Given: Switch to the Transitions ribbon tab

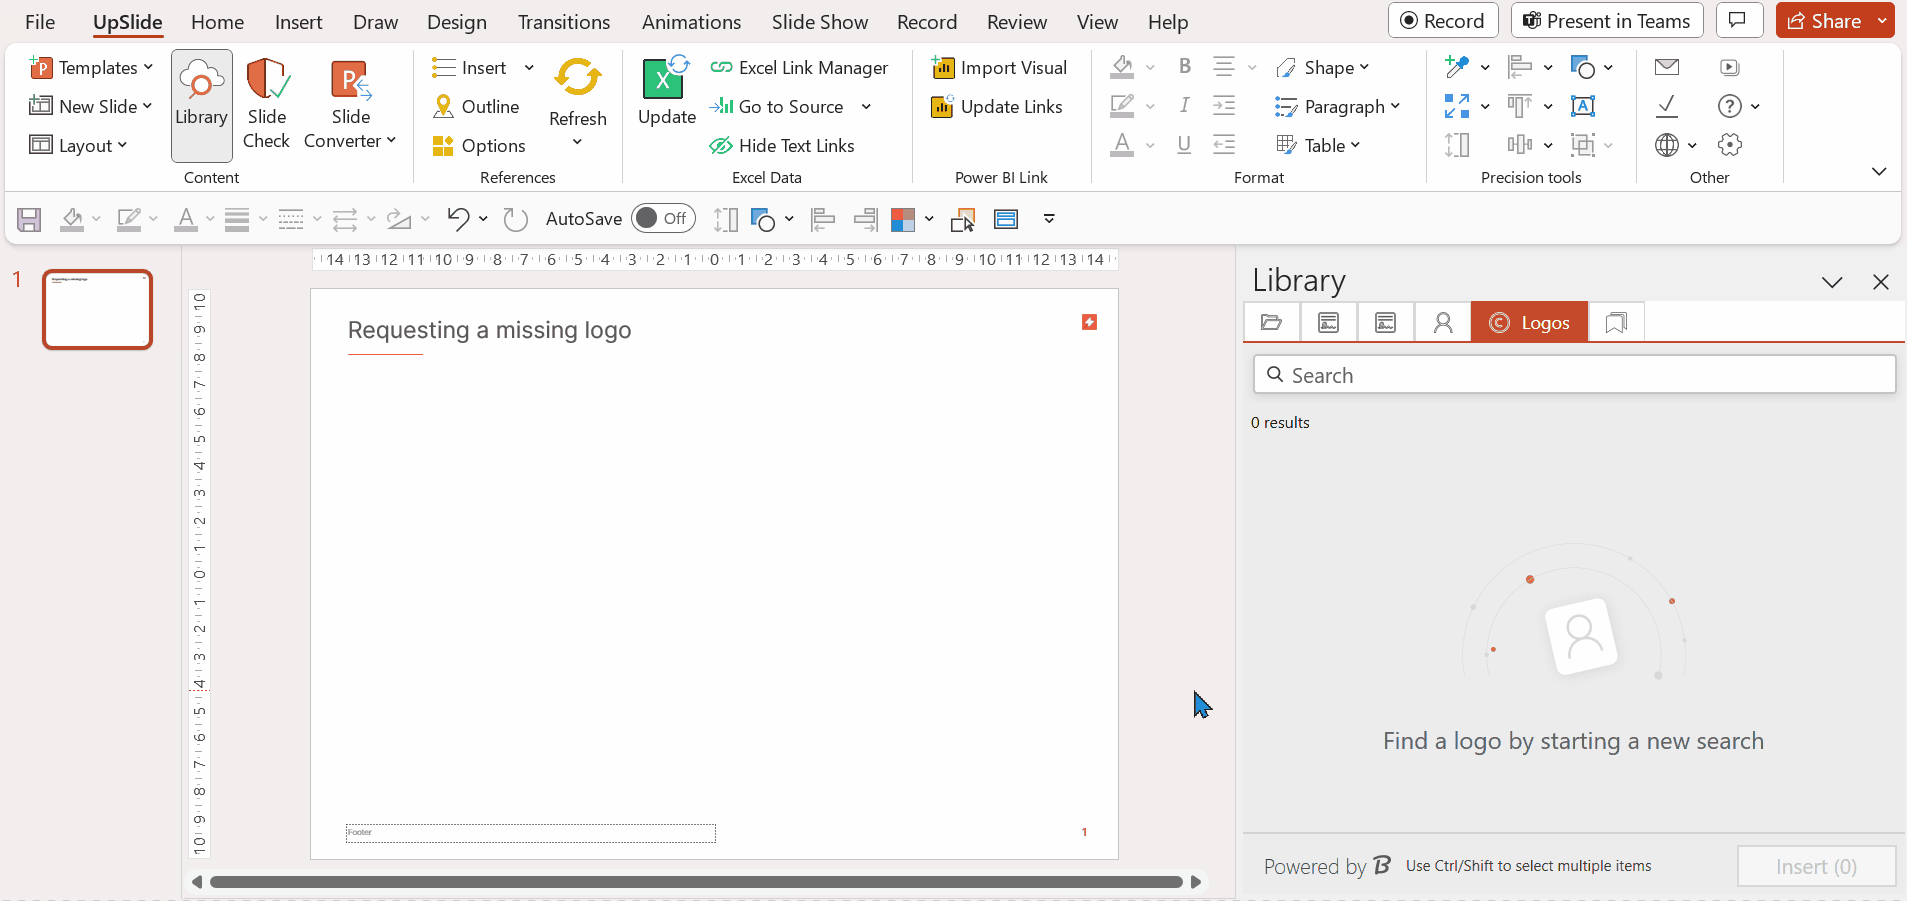Looking at the screenshot, I should tap(564, 22).
